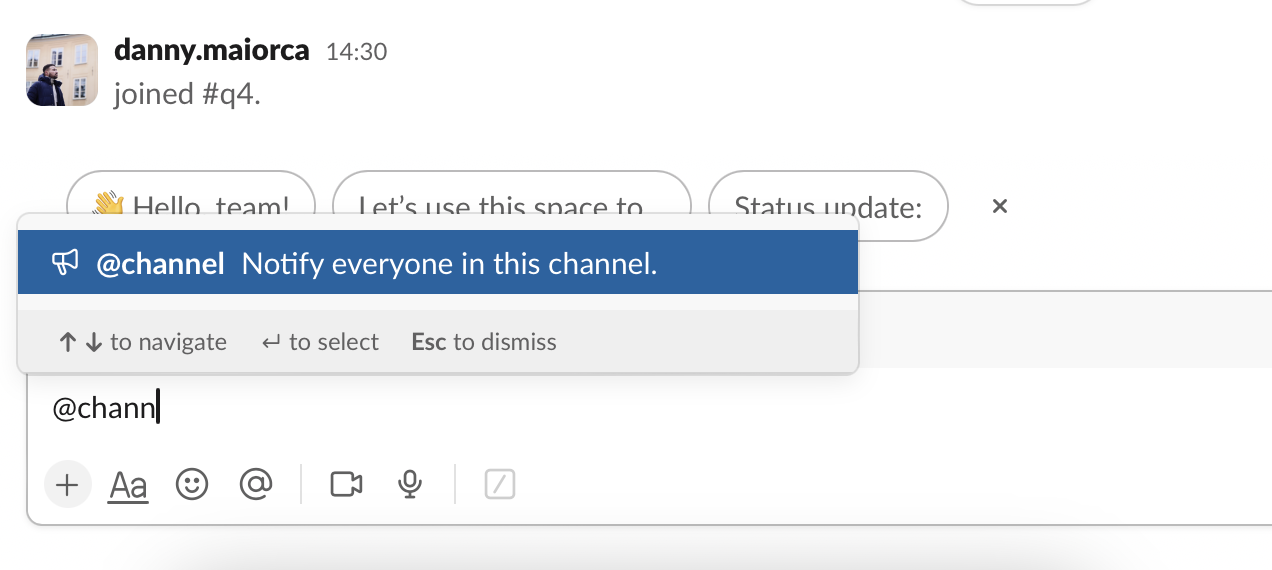Start a video clip with camera icon
1272x570 pixels.
(x=346, y=485)
